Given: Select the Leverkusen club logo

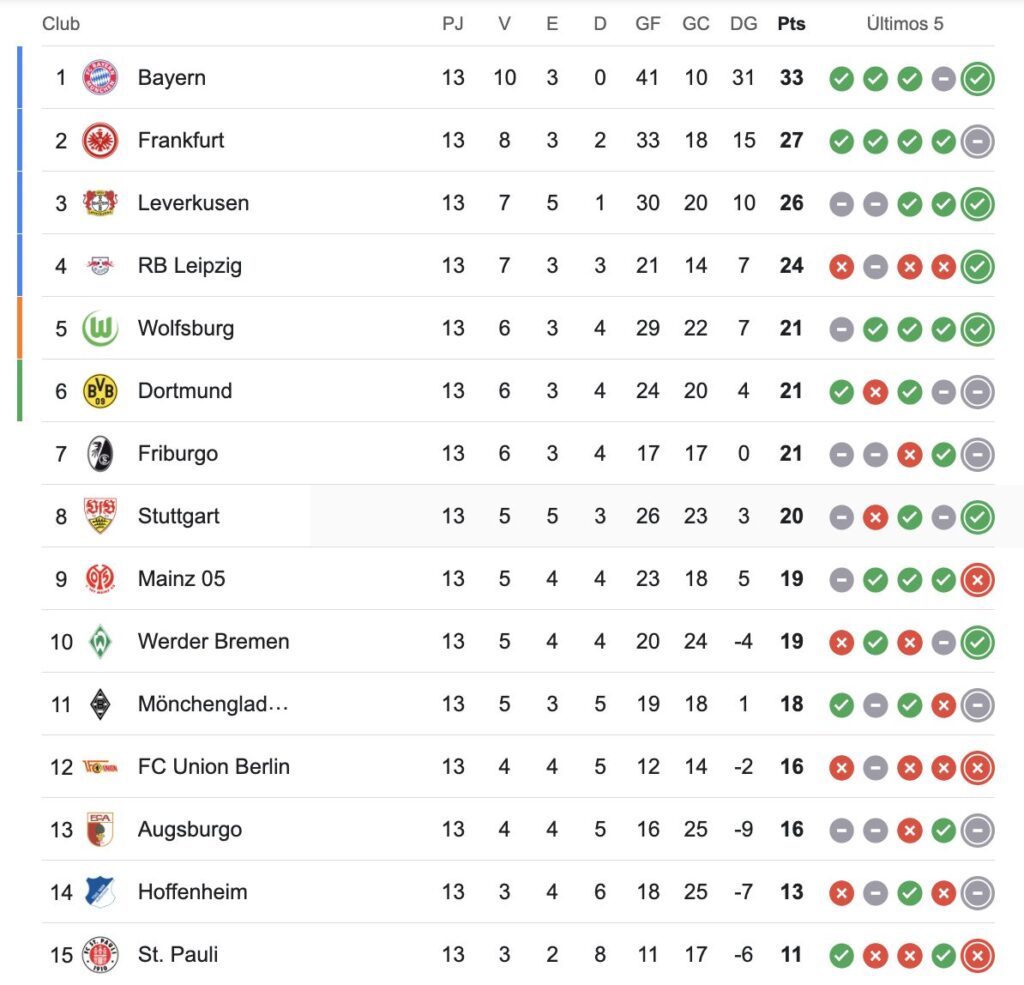Looking at the screenshot, I should [100, 203].
